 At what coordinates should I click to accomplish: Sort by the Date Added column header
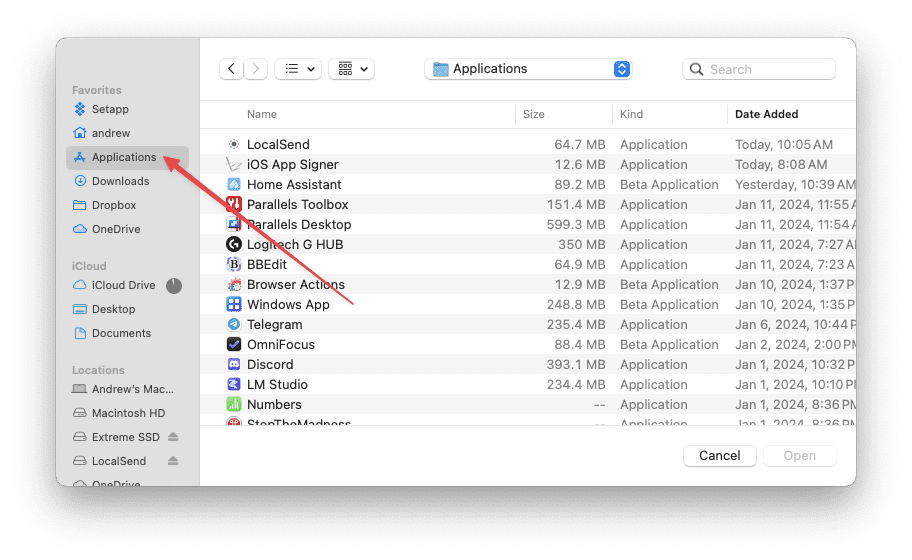[766, 115]
